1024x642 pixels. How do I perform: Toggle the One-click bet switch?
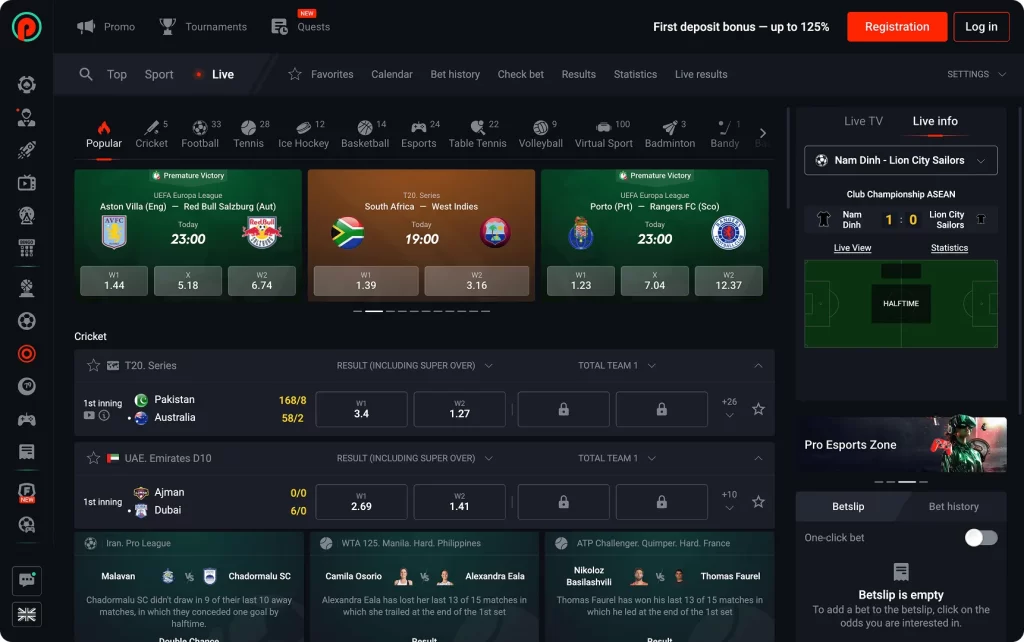[980, 538]
